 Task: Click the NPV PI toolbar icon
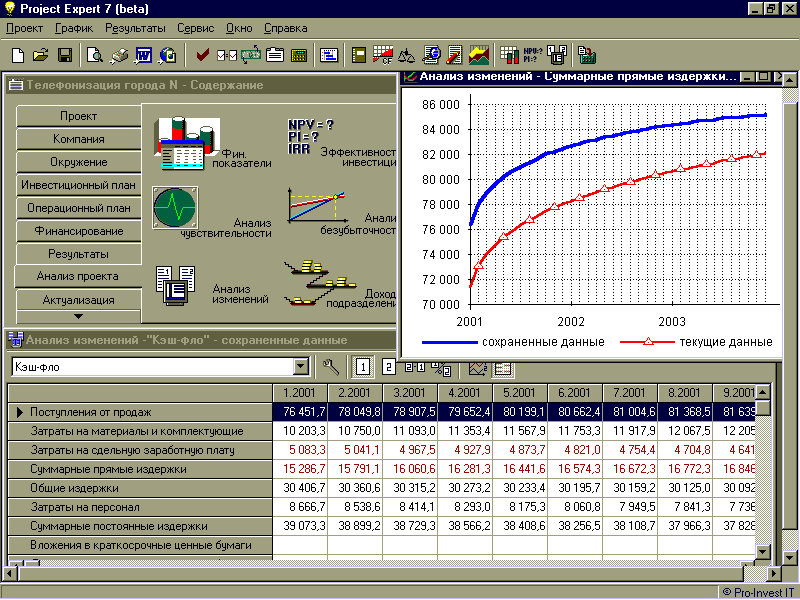(533, 55)
